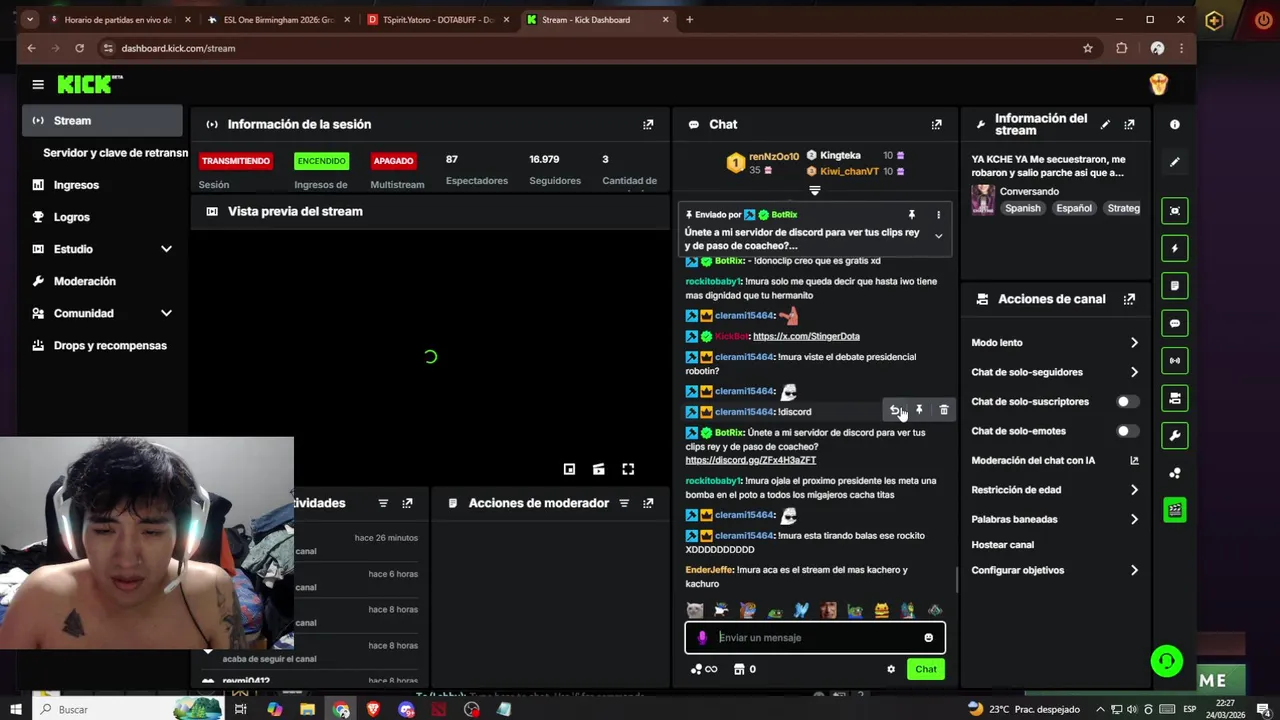This screenshot has width=1280, height=720.
Task: Click the lightning bolt icon in right sidebar
Action: point(1175,248)
